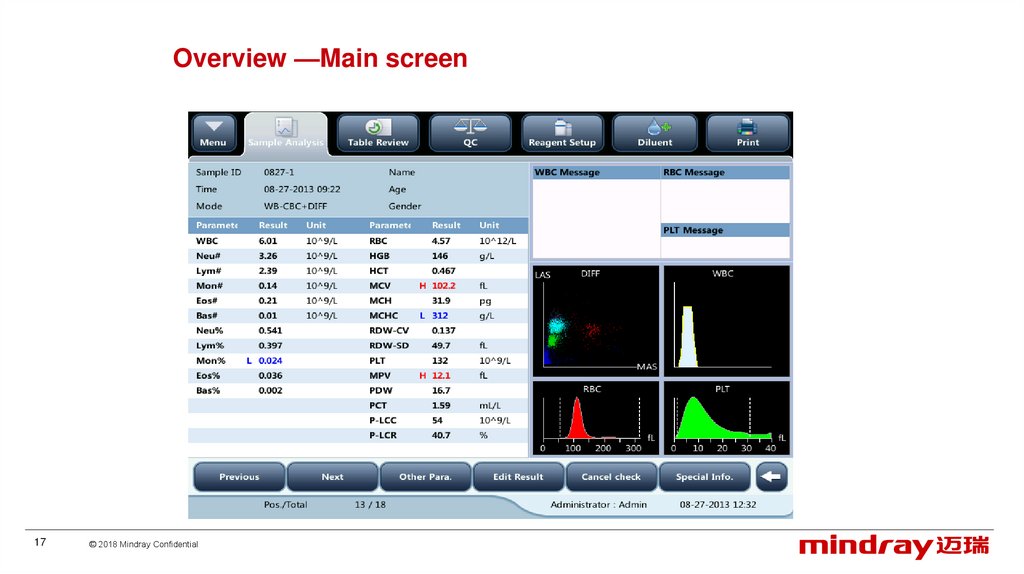Select the Eos# result 0.21
The image size is (1024, 574).
pyautogui.click(x=268, y=301)
